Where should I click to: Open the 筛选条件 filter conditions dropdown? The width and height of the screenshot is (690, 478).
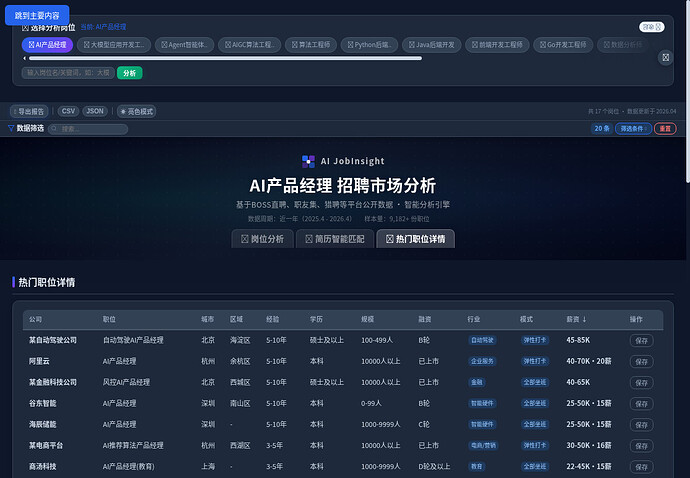tap(633, 129)
